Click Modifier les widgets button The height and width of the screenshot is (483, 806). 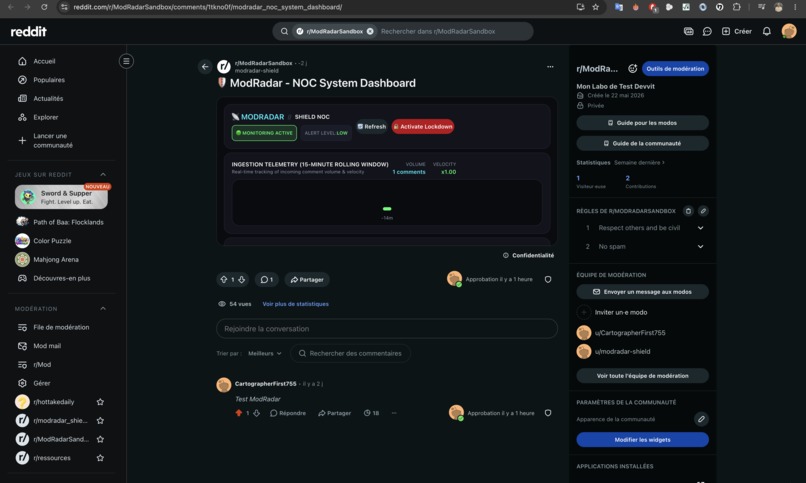pyautogui.click(x=643, y=440)
